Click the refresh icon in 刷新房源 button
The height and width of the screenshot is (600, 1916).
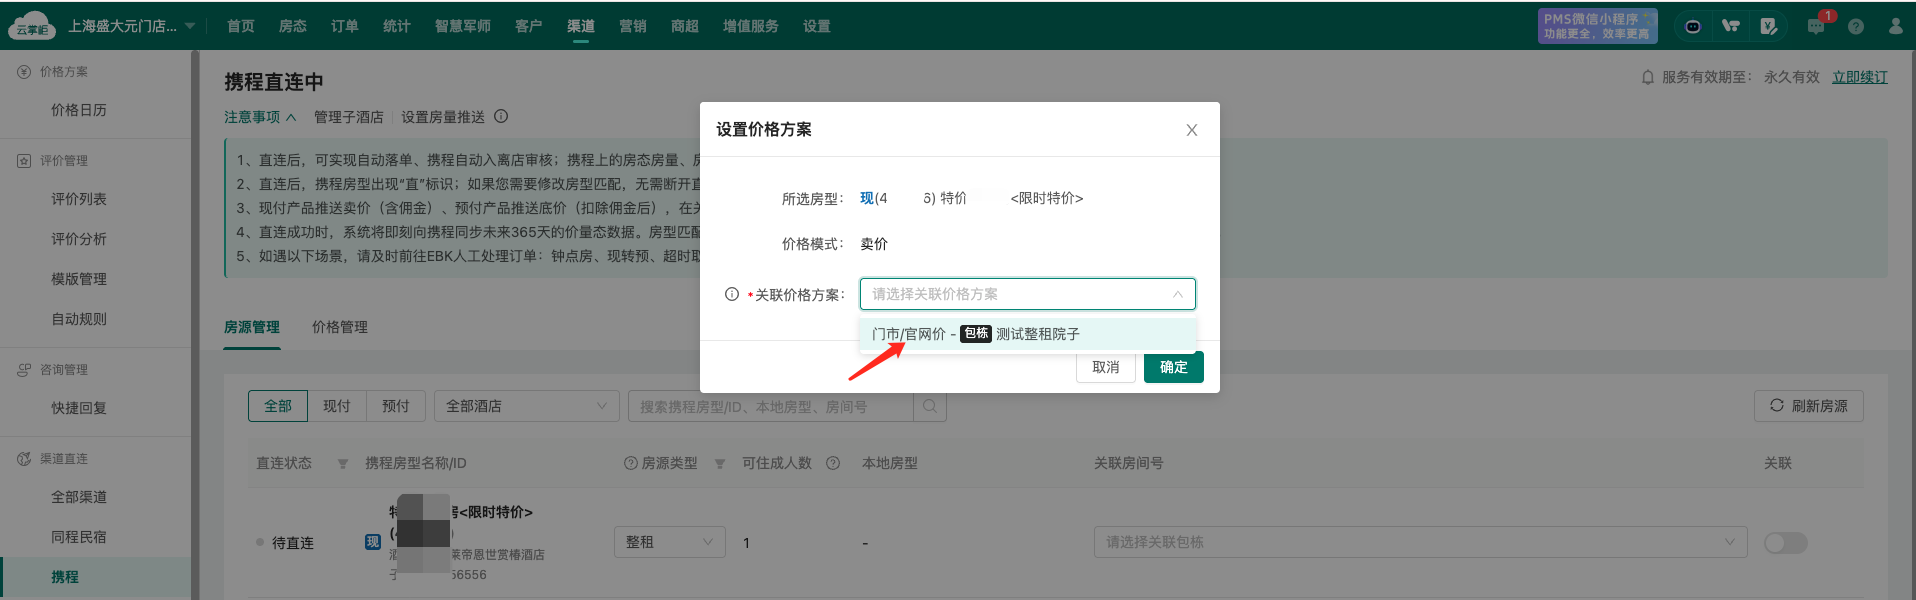[1777, 406]
